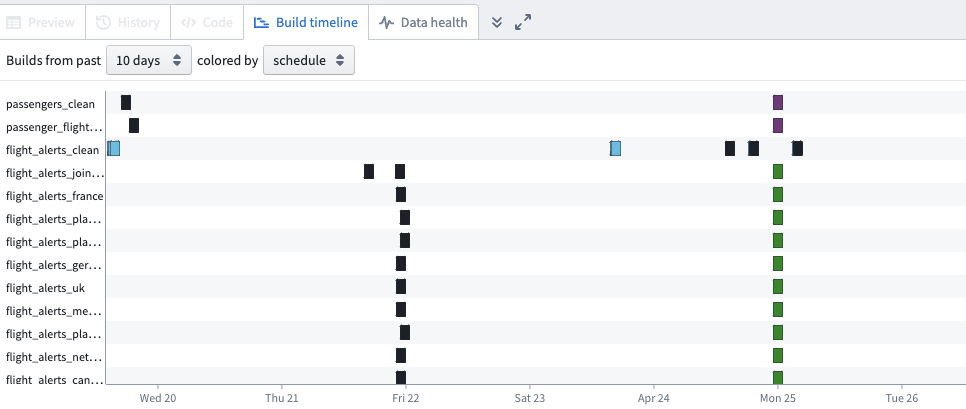Select the flight_alerts_join… row label
Image resolution: width=966 pixels, height=409 pixels.
[55, 173]
